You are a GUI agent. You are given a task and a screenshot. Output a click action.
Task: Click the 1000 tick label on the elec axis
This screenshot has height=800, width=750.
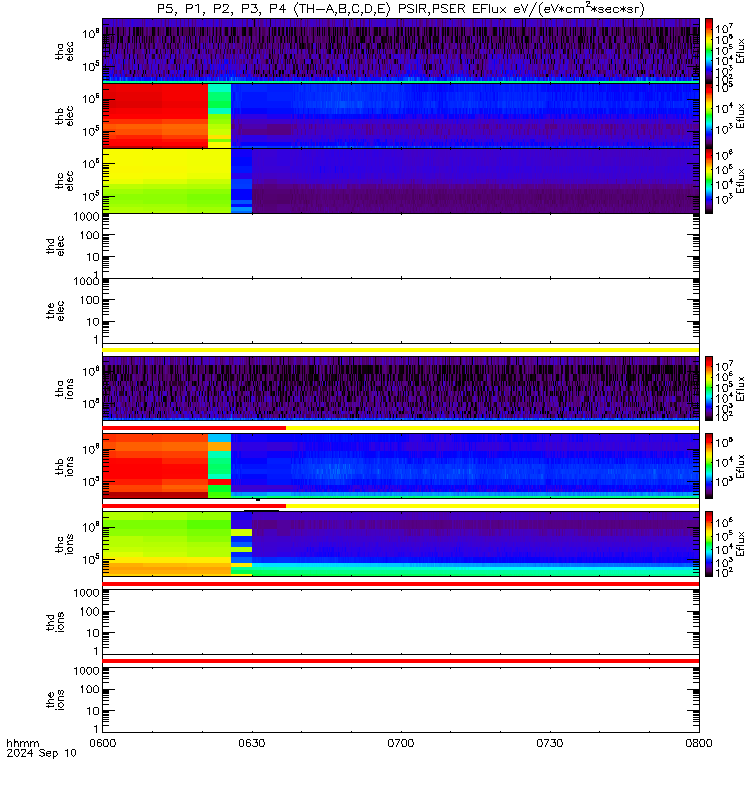(x=86, y=282)
